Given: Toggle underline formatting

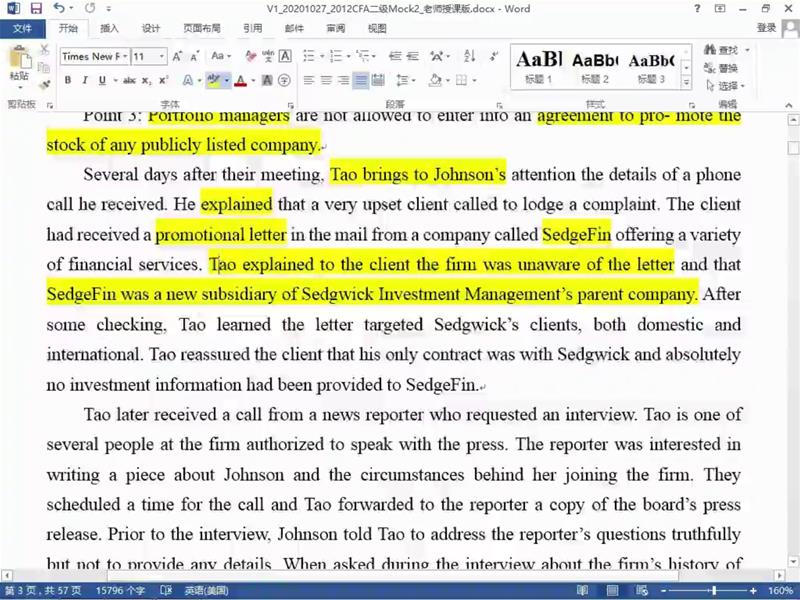Looking at the screenshot, I should (x=102, y=80).
